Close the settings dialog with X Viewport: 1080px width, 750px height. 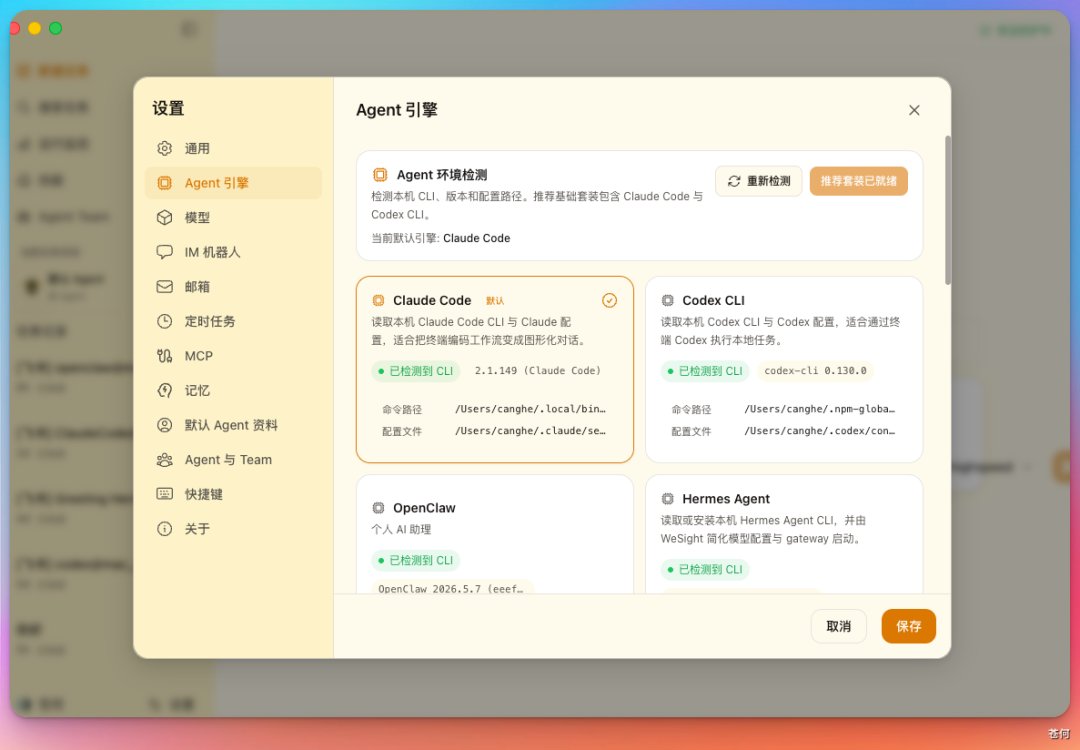coord(914,110)
